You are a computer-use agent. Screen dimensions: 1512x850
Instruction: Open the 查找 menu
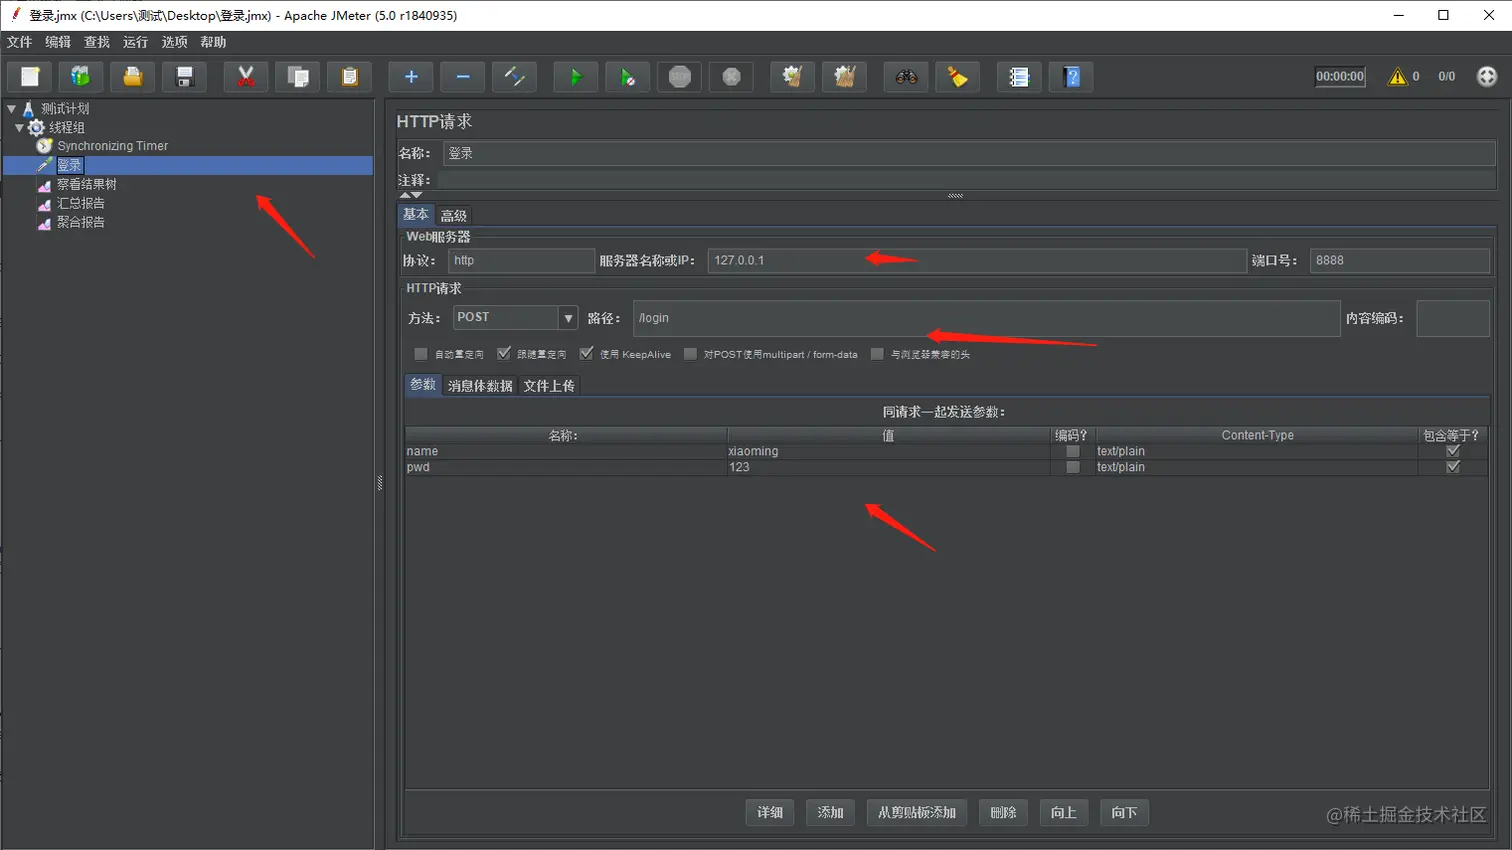[97, 42]
